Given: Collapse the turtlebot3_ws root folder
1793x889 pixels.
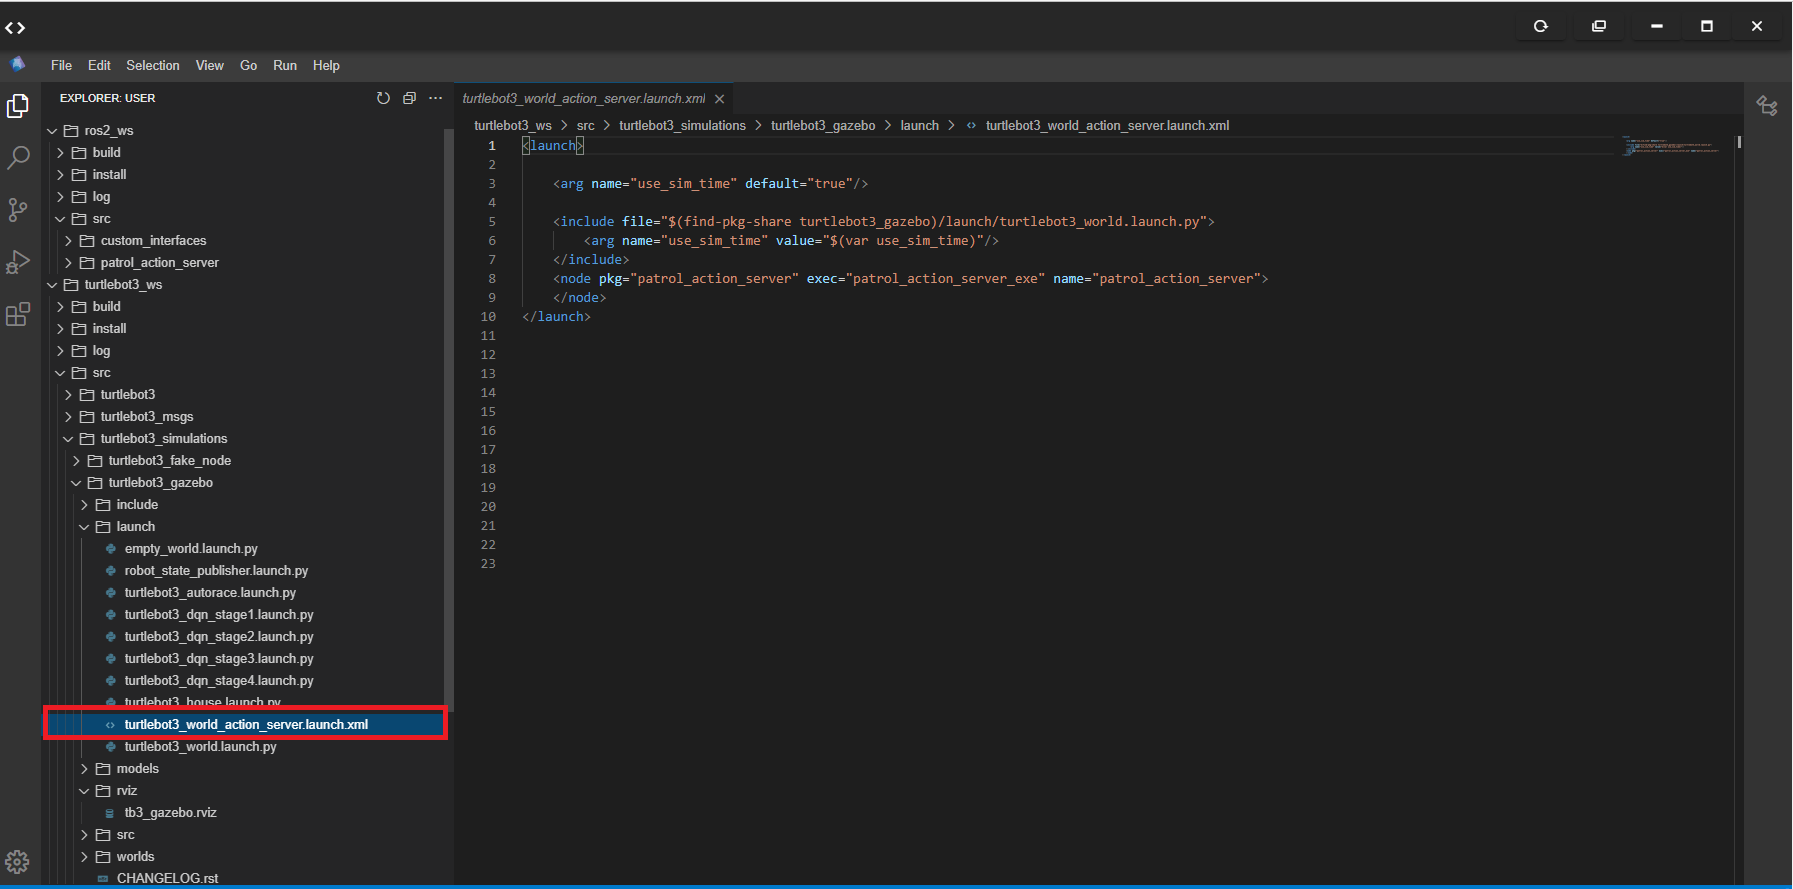Looking at the screenshot, I should coord(52,285).
